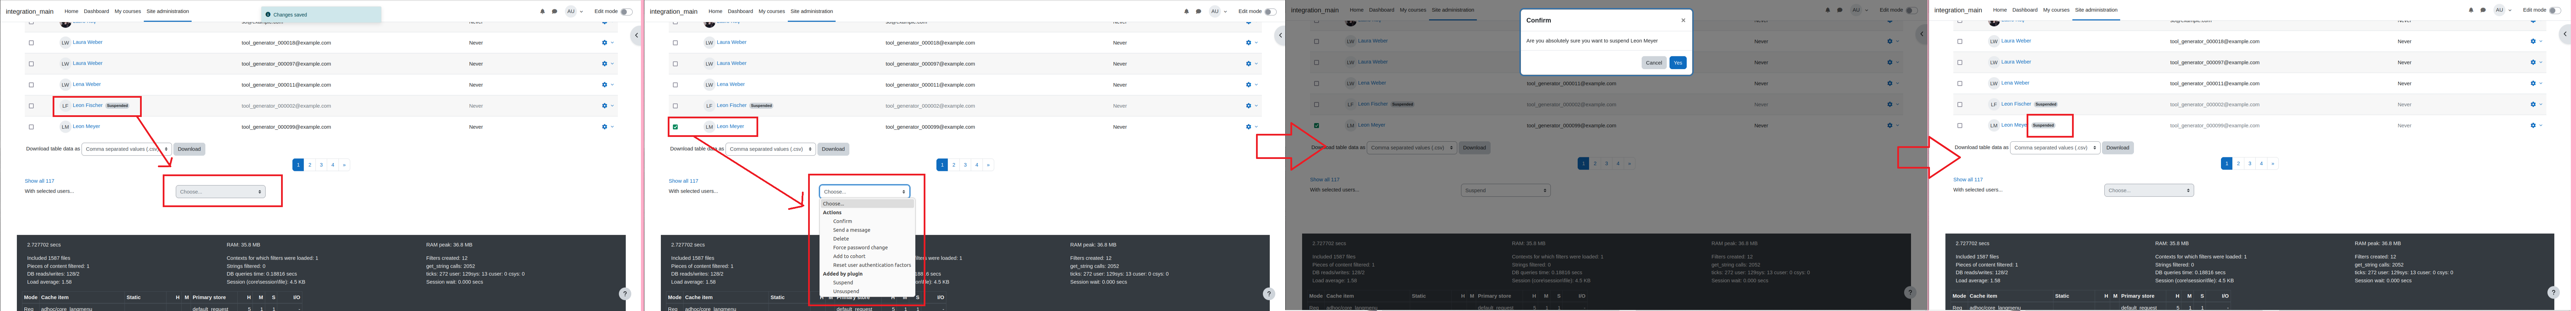Image resolution: width=2576 pixels, height=311 pixels.
Task: Open 'With selected users' Choose dropdown, first panel
Action: pos(221,191)
